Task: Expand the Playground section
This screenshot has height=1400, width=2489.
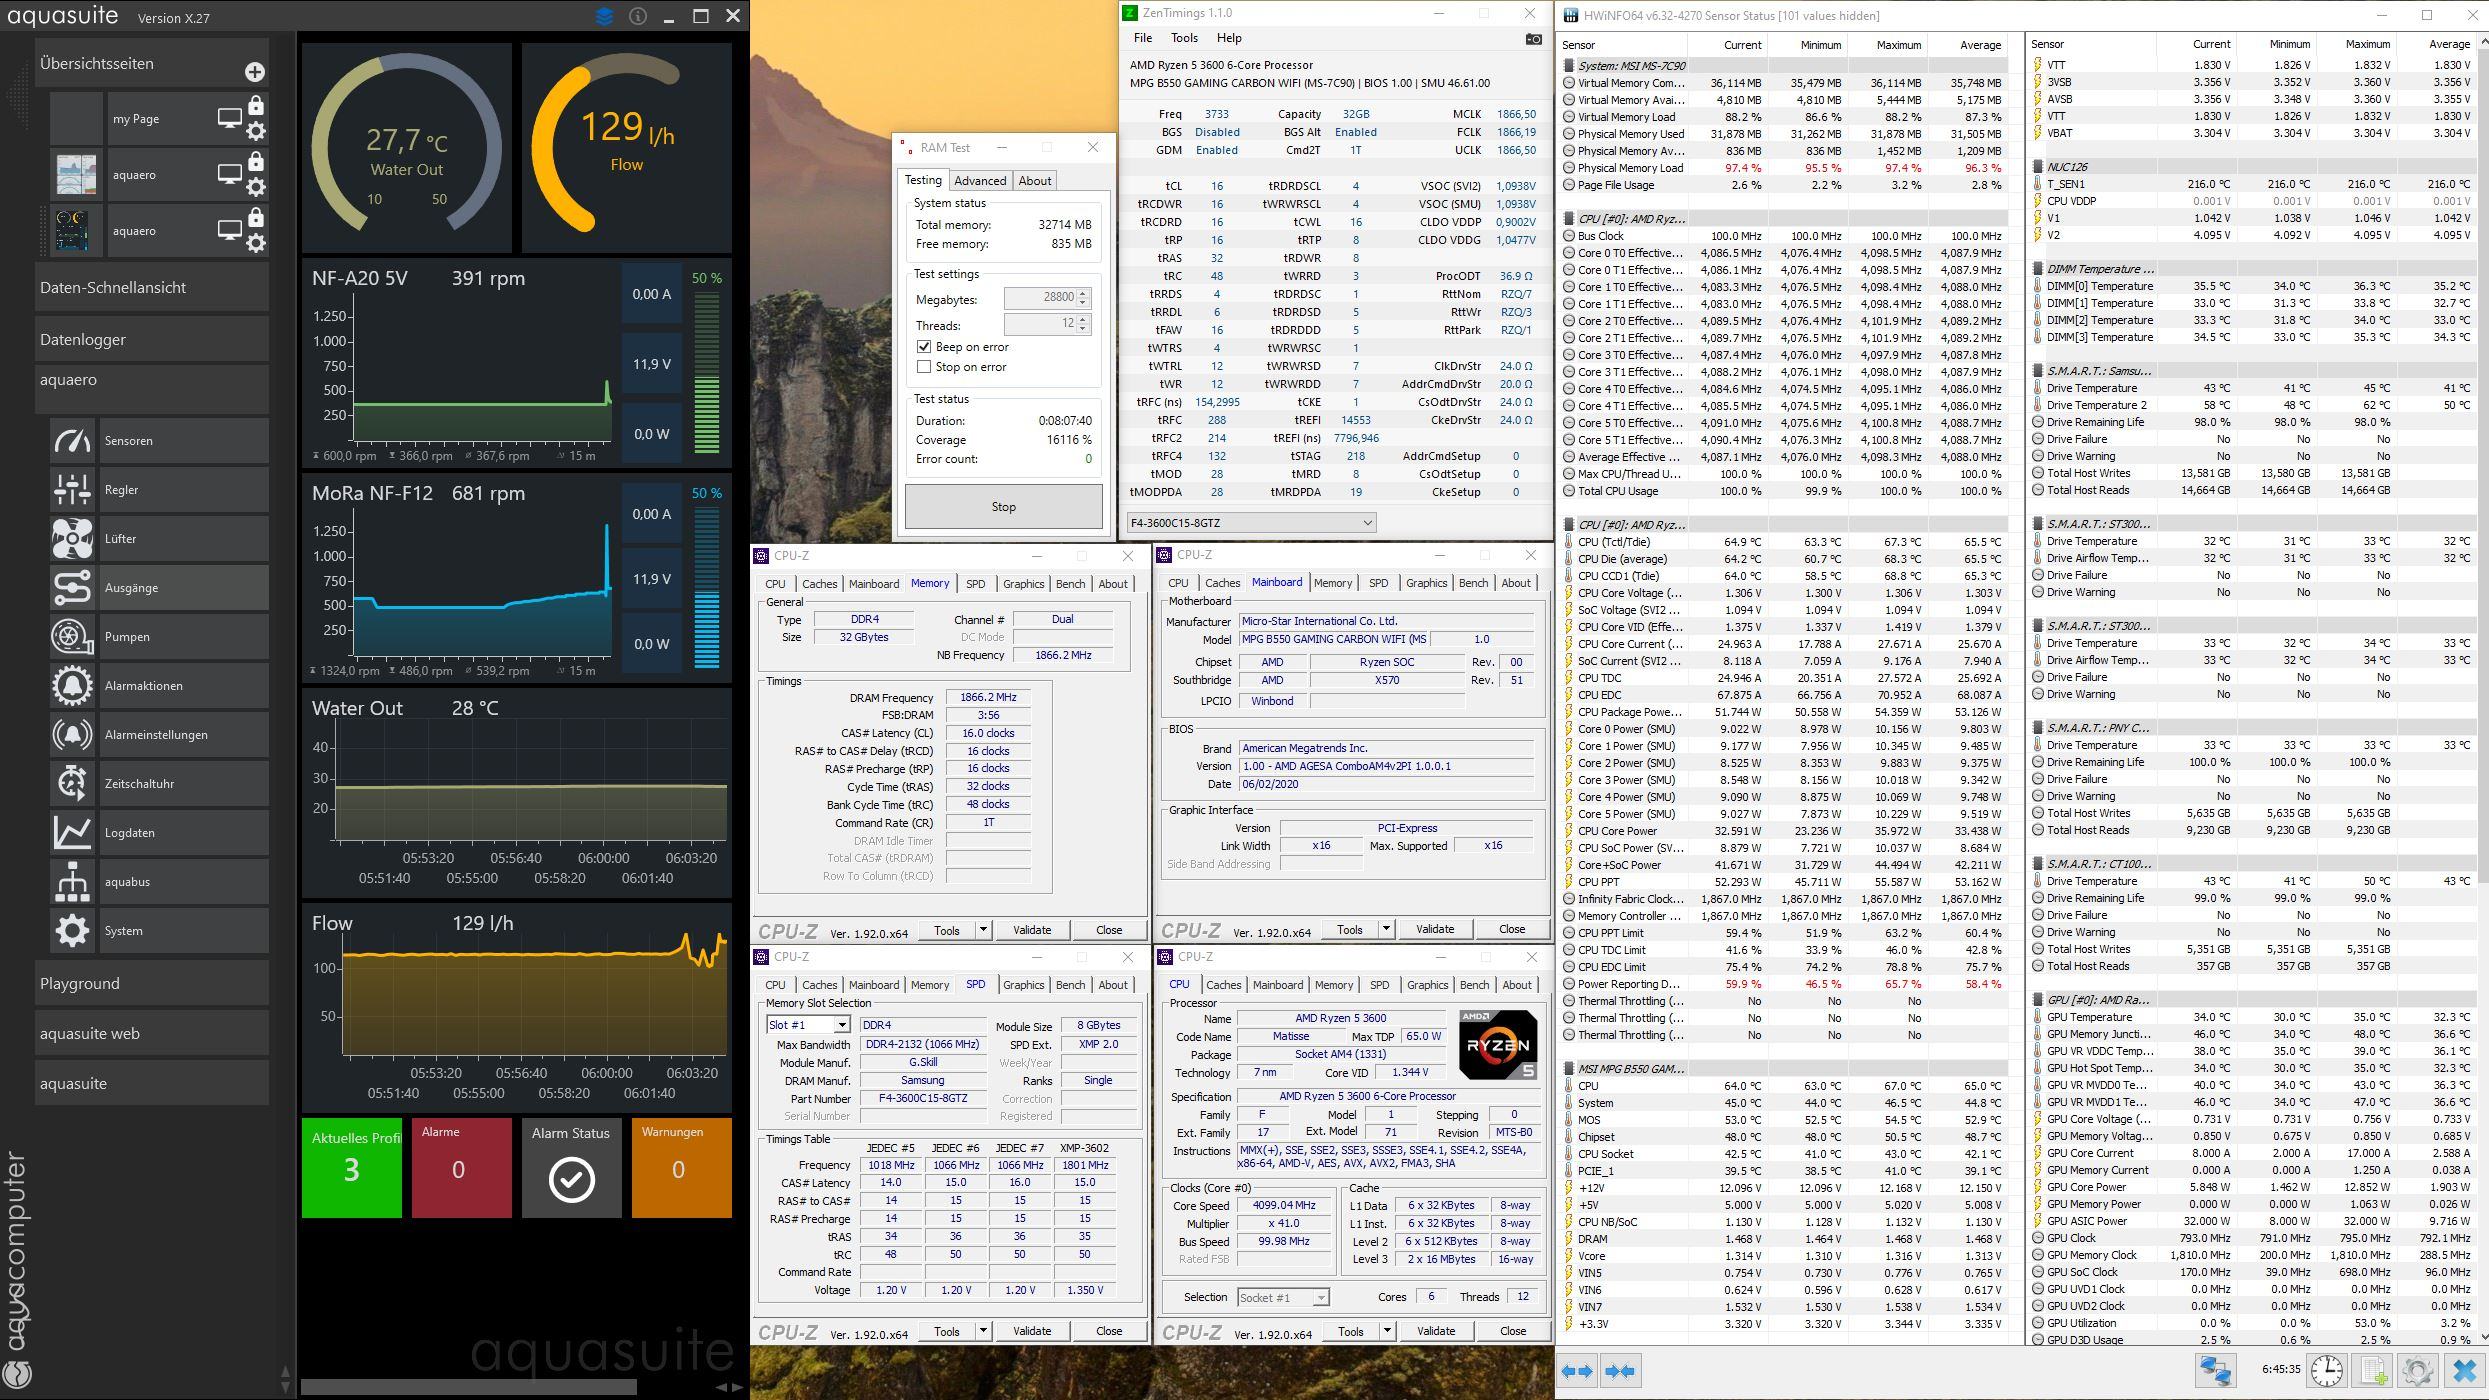Action: coord(152,984)
